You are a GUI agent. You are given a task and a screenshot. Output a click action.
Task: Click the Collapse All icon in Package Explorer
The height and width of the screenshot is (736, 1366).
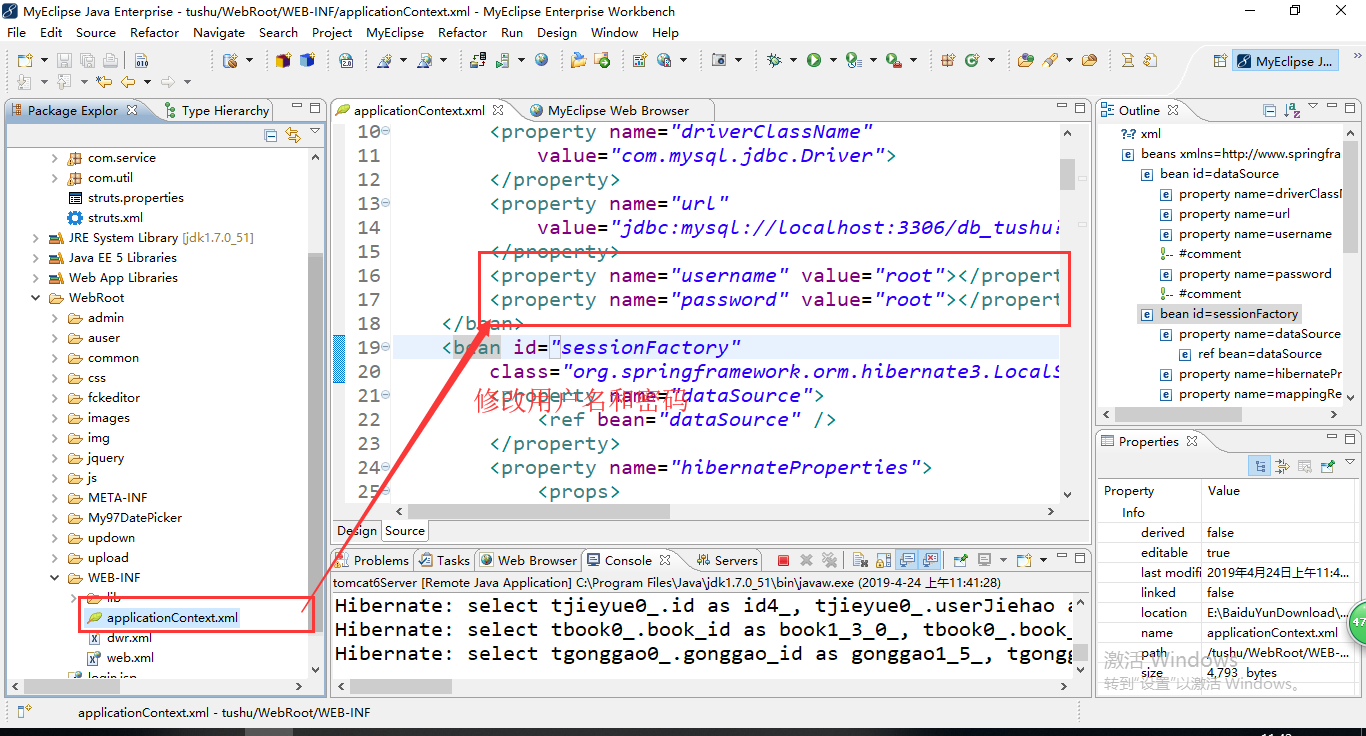click(x=270, y=135)
